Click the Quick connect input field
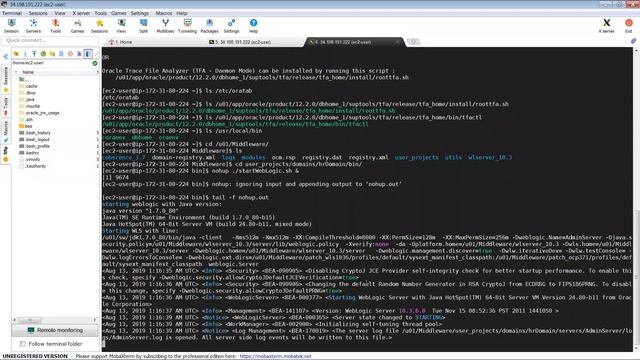Screen dimensions: 640x360 tap(50, 40)
